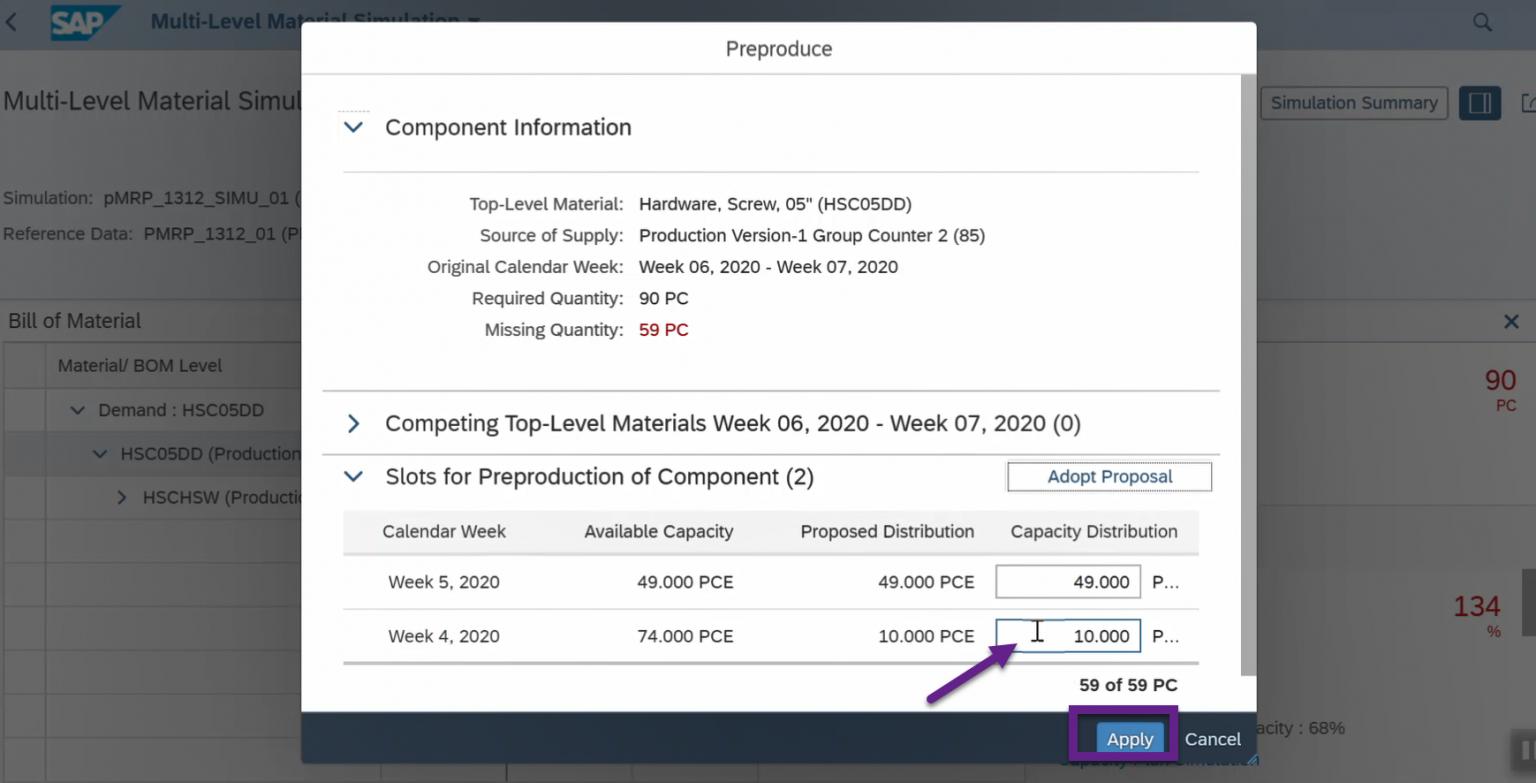The height and width of the screenshot is (783, 1536).
Task: Collapse the Demand: HSC05DD tree node
Action: (x=76, y=410)
